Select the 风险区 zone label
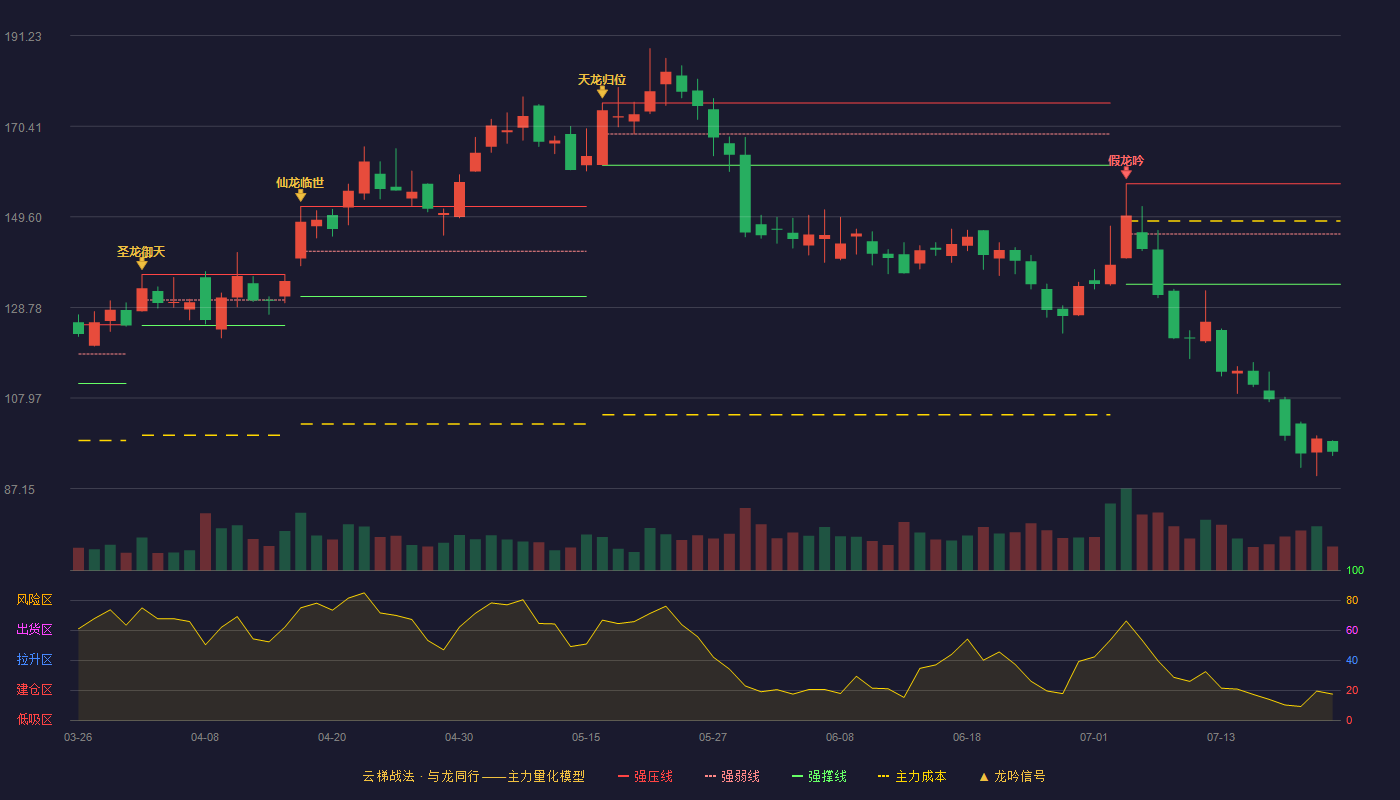1400x800 pixels. tap(34, 600)
